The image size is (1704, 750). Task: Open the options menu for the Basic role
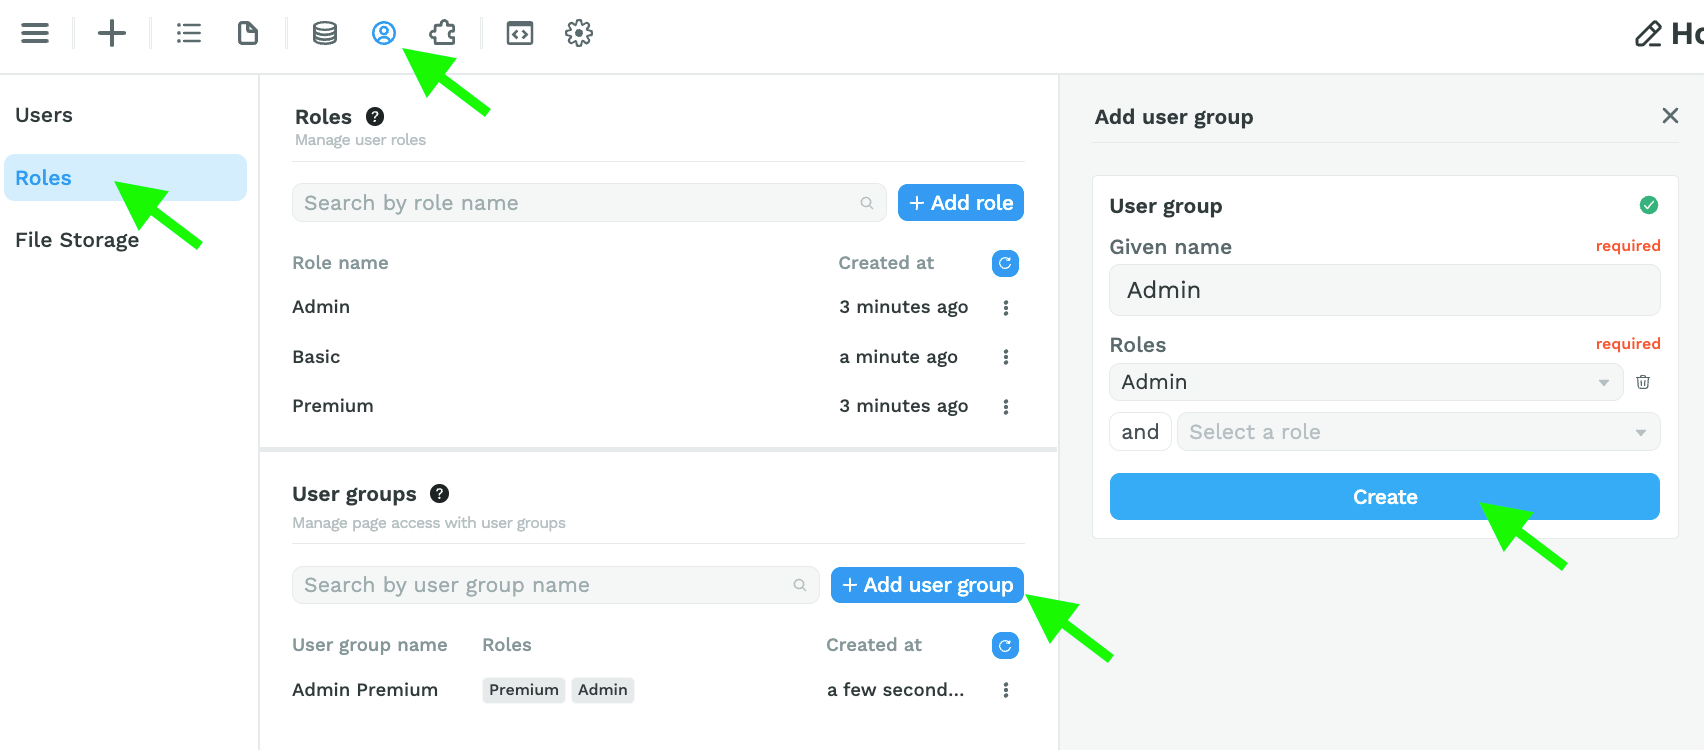[1006, 357]
